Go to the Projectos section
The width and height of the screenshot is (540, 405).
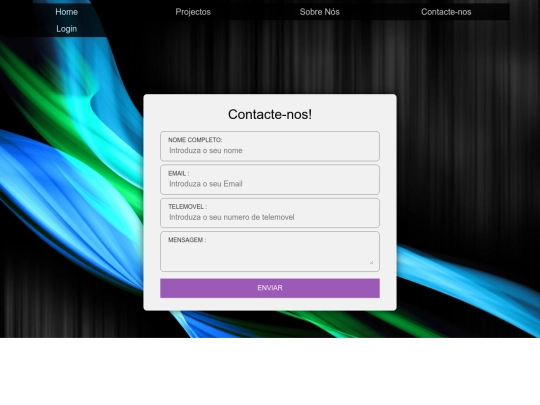(x=193, y=12)
